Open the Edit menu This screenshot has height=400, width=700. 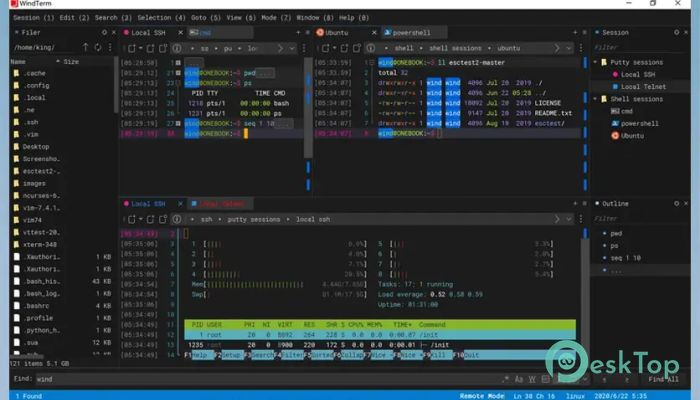74,18
